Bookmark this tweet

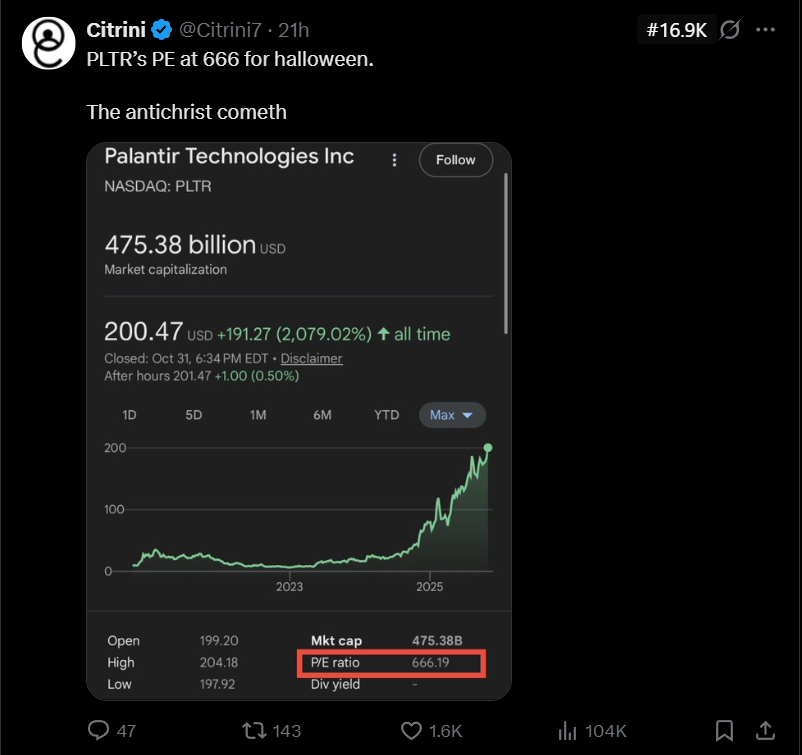click(x=725, y=730)
